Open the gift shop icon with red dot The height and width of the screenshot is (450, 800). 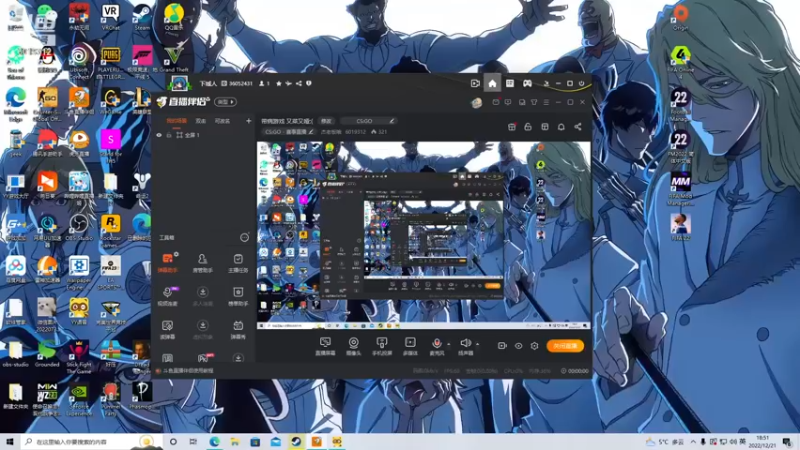click(512, 127)
